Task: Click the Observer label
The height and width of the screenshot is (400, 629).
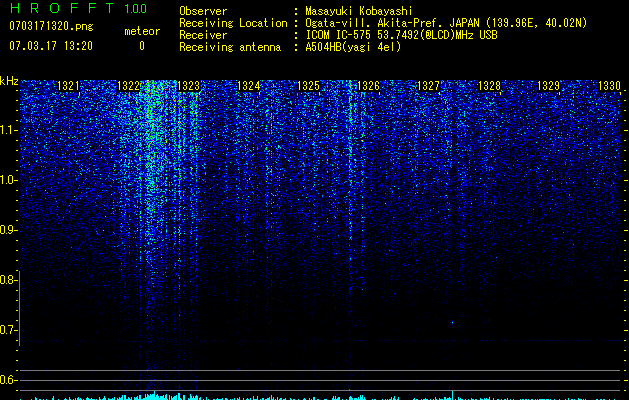Action: pyautogui.click(x=203, y=11)
